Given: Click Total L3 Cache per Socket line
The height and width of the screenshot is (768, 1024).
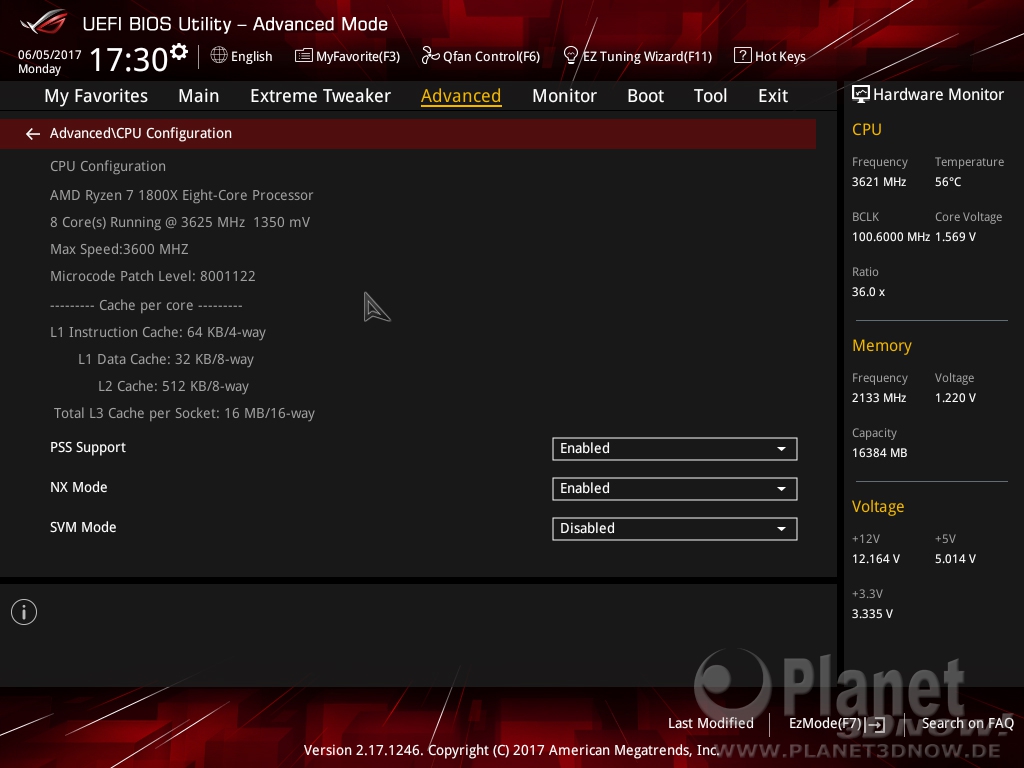Looking at the screenshot, I should [184, 413].
